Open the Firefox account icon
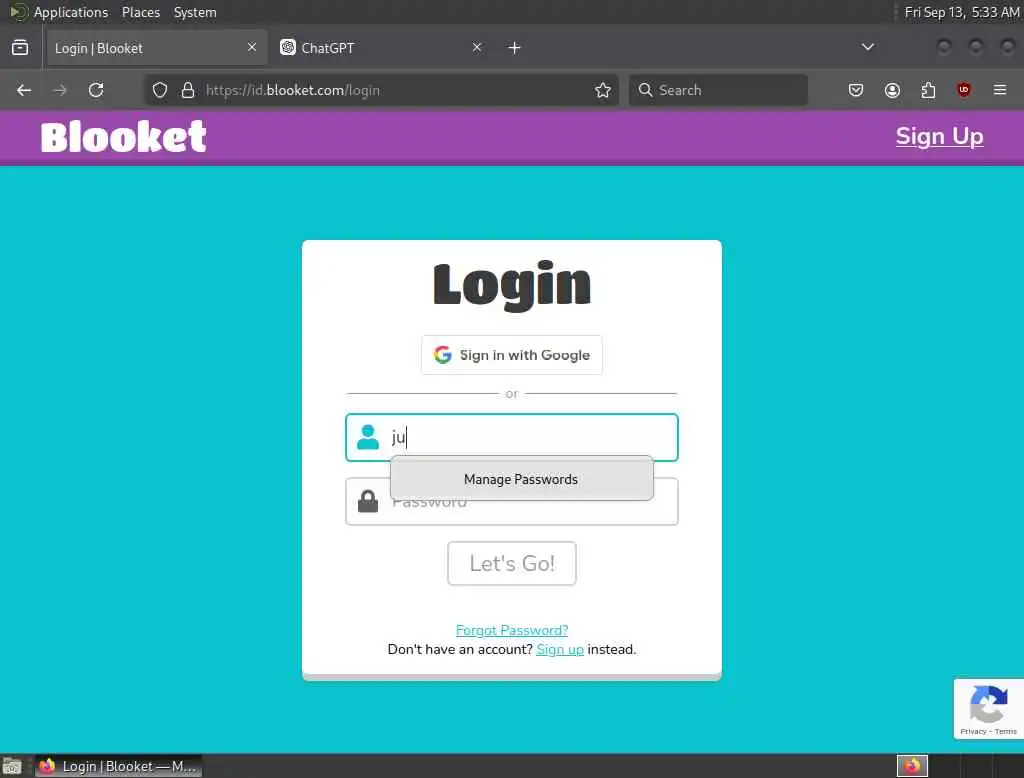Screen dimensions: 1024x778 [x=892, y=90]
